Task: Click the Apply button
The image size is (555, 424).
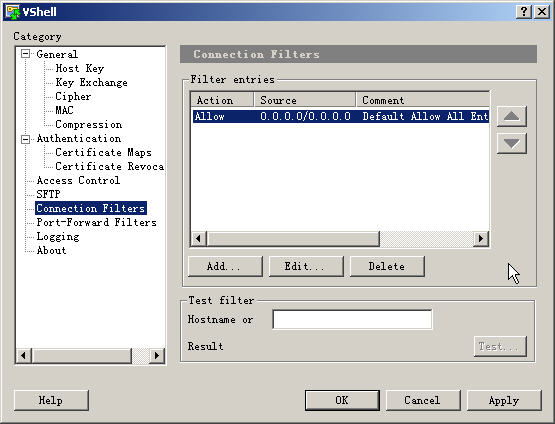Action: [x=504, y=400]
